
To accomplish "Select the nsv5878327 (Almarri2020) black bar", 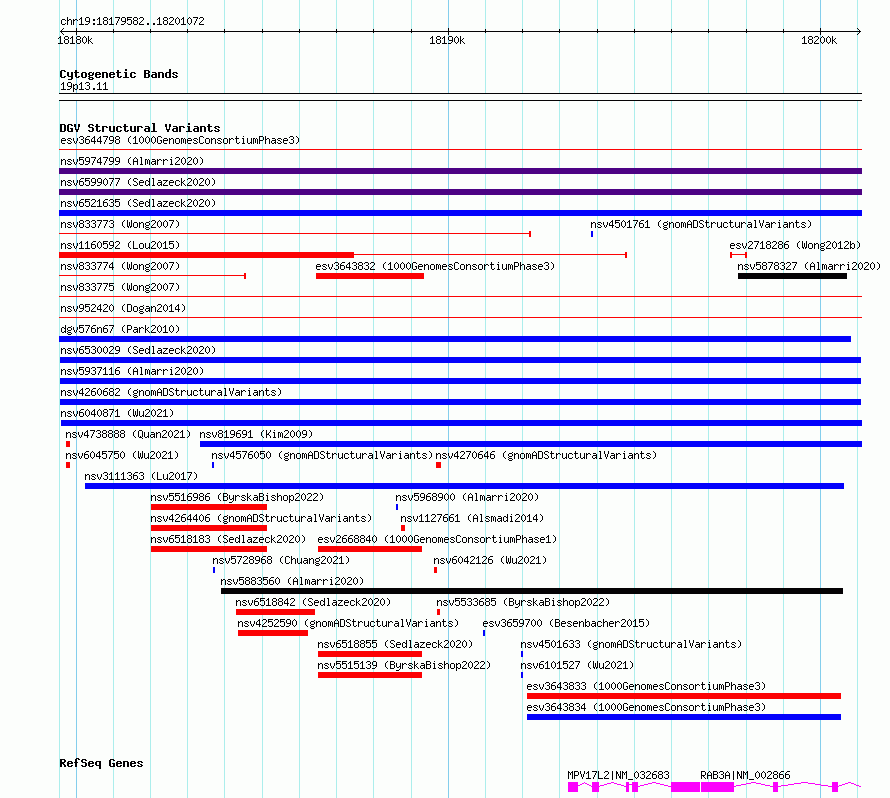I will tap(792, 276).
